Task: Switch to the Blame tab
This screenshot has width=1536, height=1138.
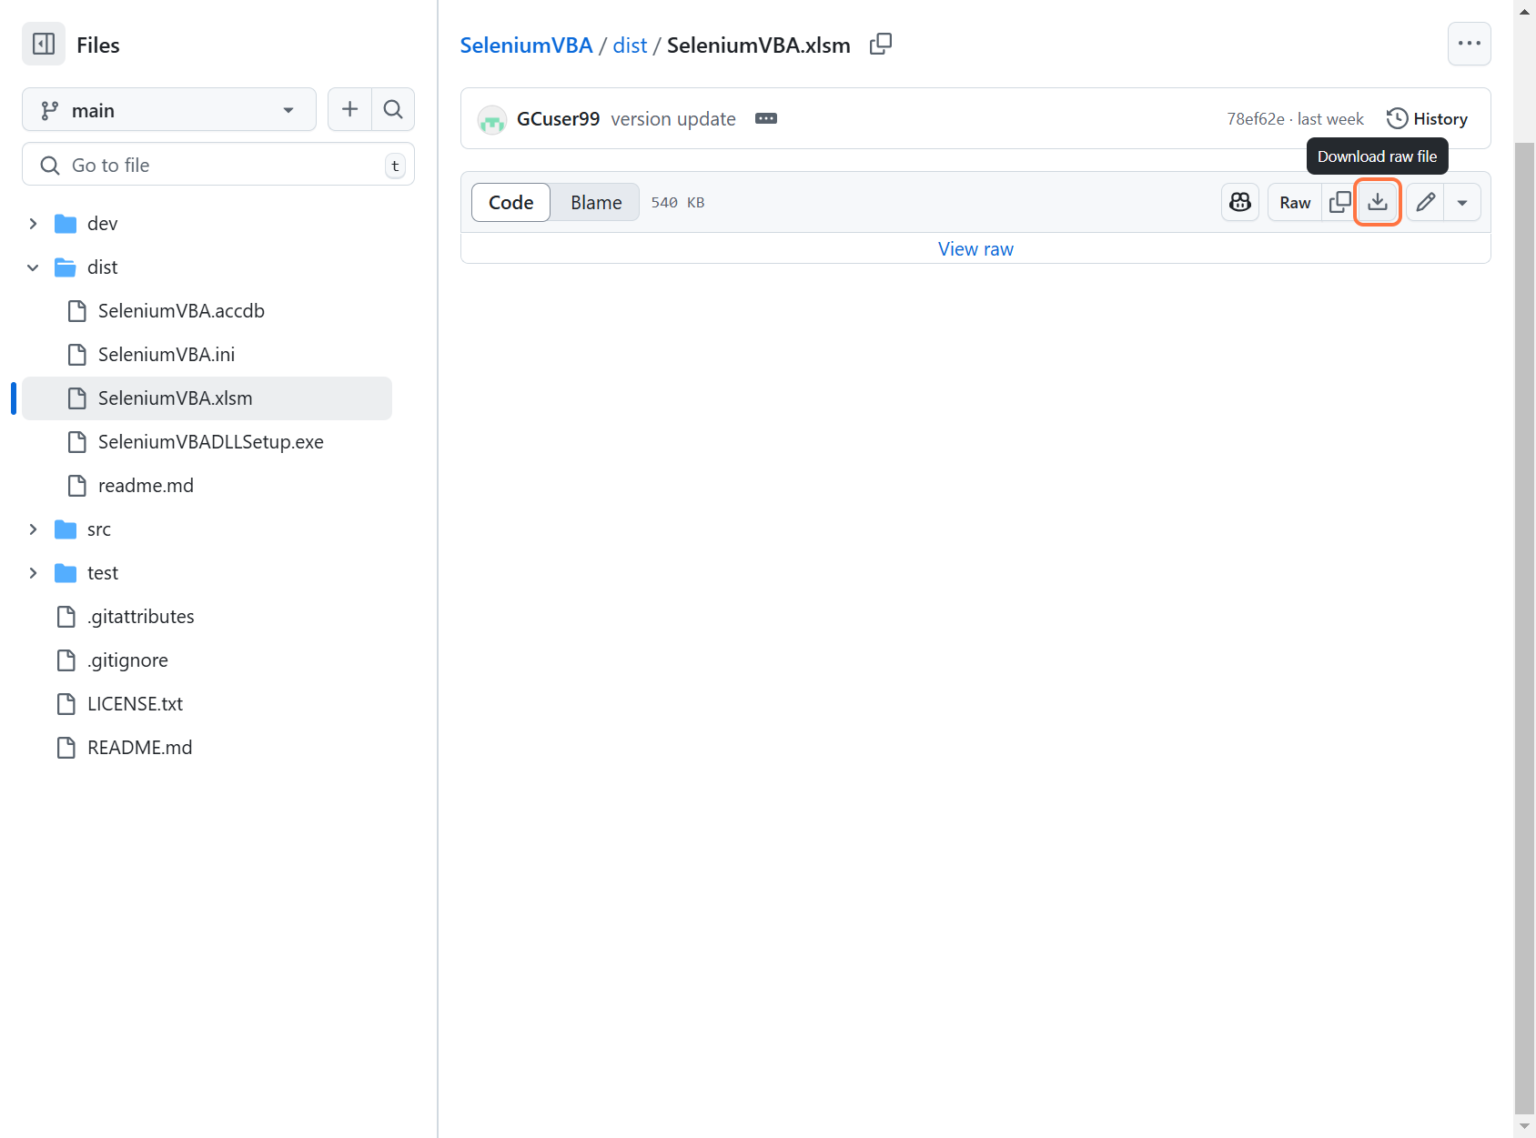Action: click(594, 202)
